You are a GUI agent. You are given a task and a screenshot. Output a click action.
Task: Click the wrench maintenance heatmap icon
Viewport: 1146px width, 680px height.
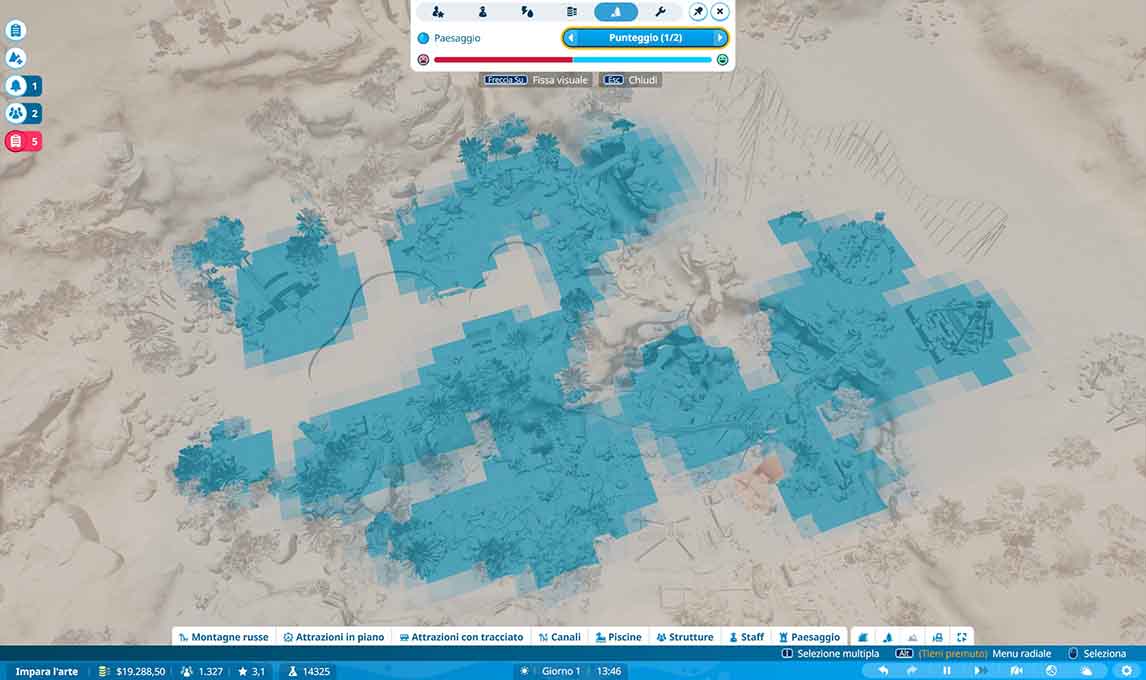pos(660,12)
